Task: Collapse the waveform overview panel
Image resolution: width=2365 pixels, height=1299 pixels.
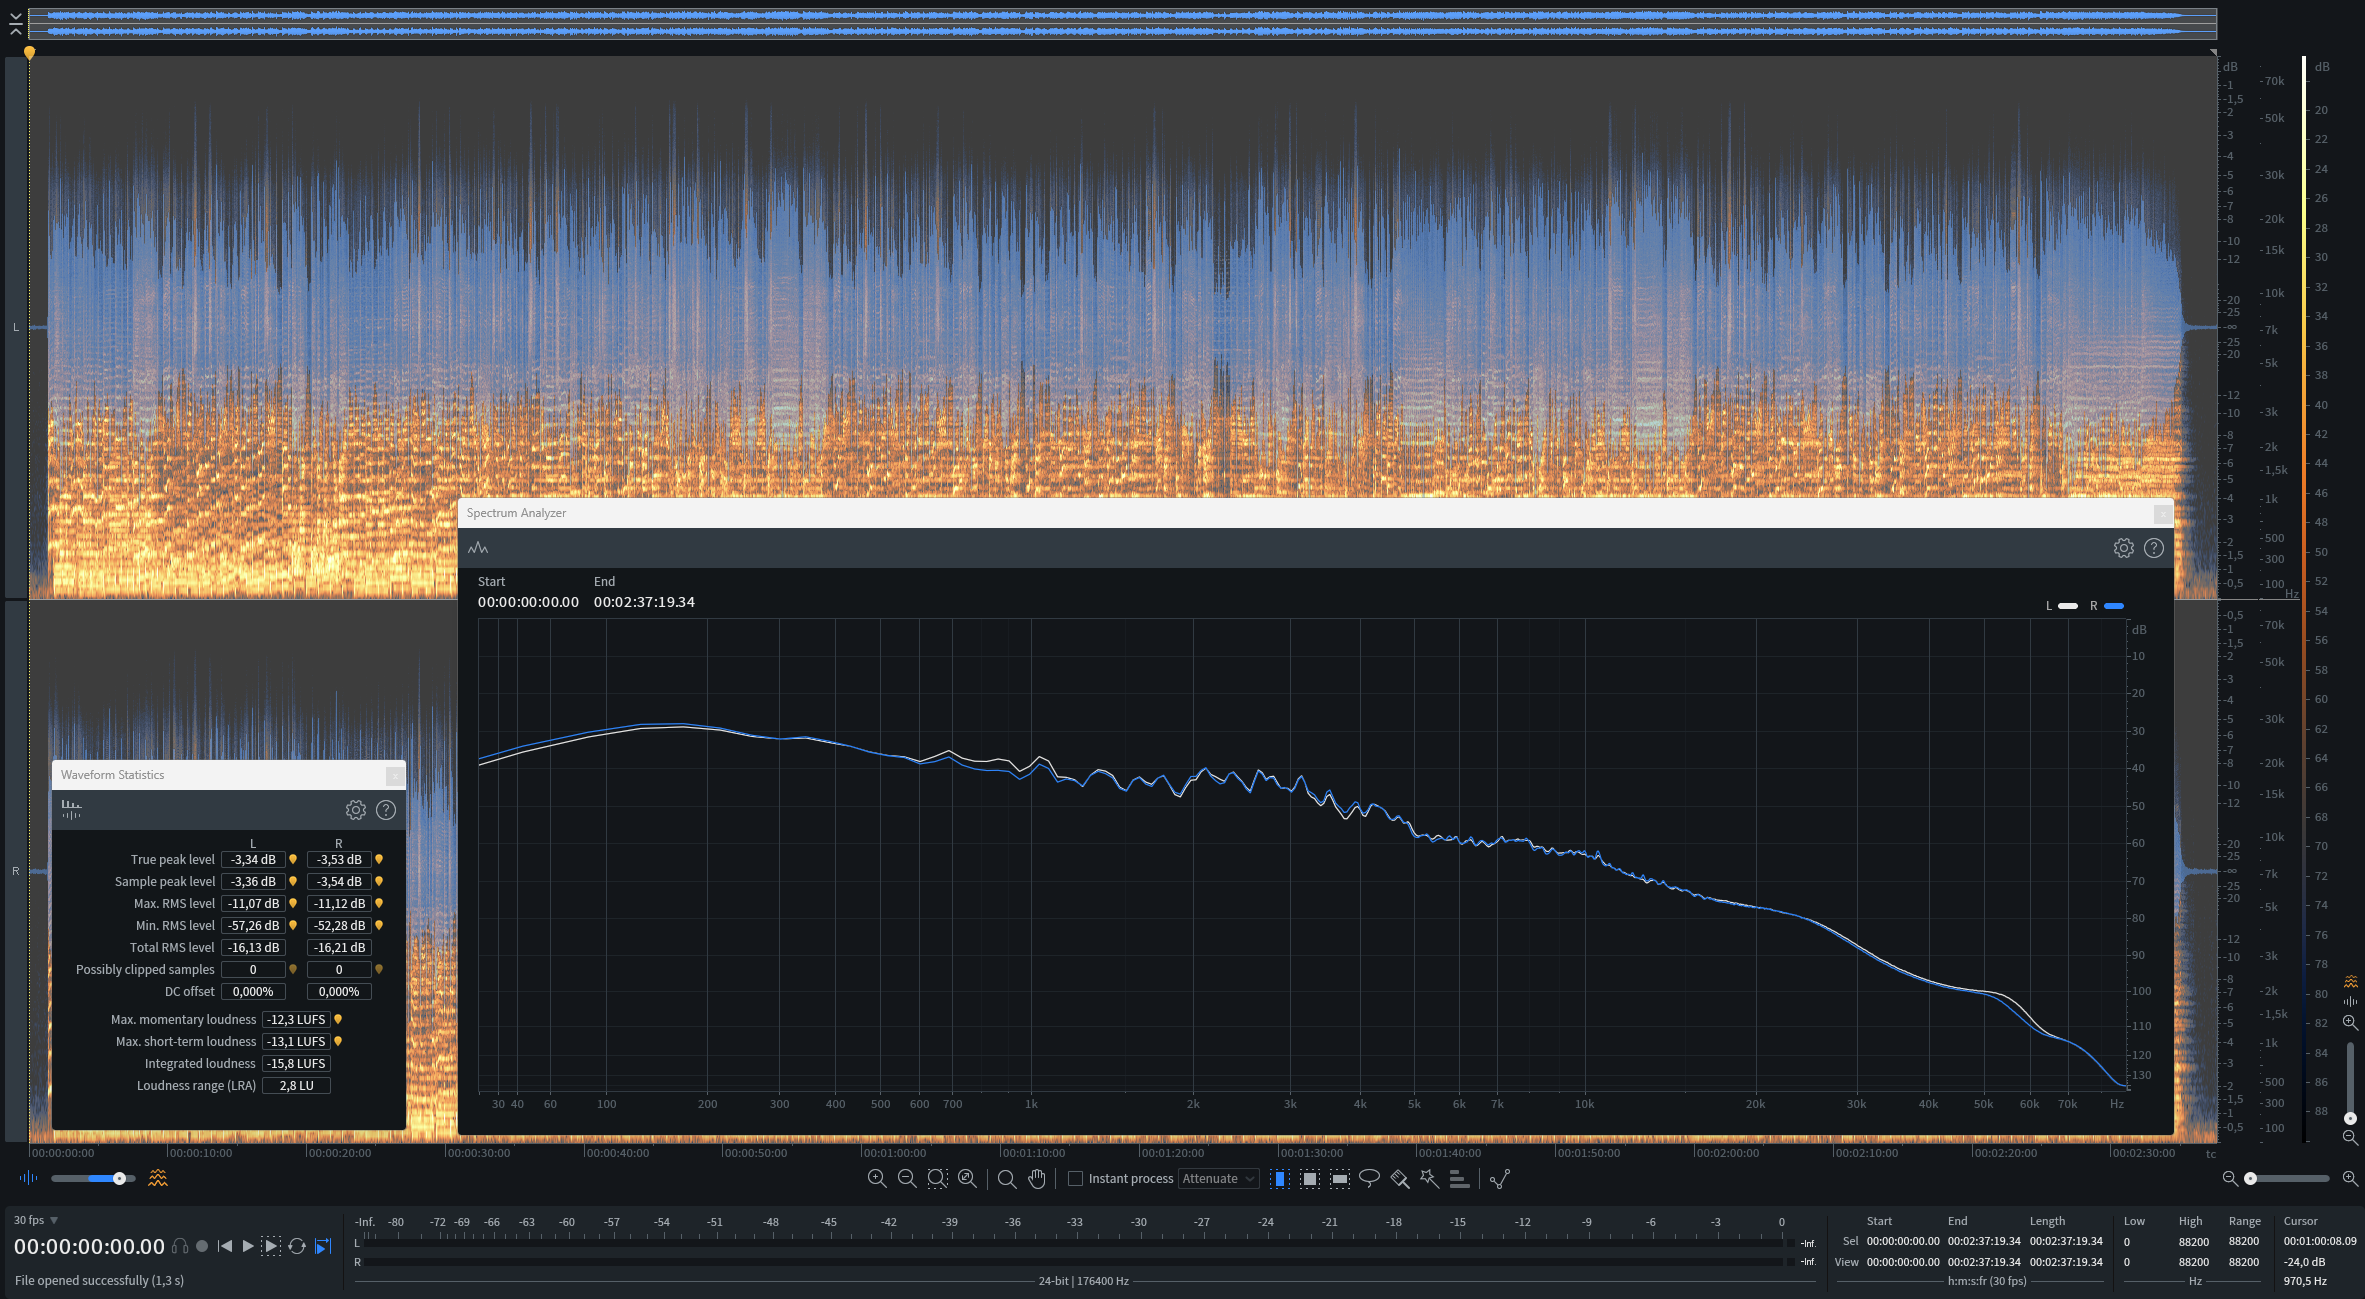Action: (15, 23)
